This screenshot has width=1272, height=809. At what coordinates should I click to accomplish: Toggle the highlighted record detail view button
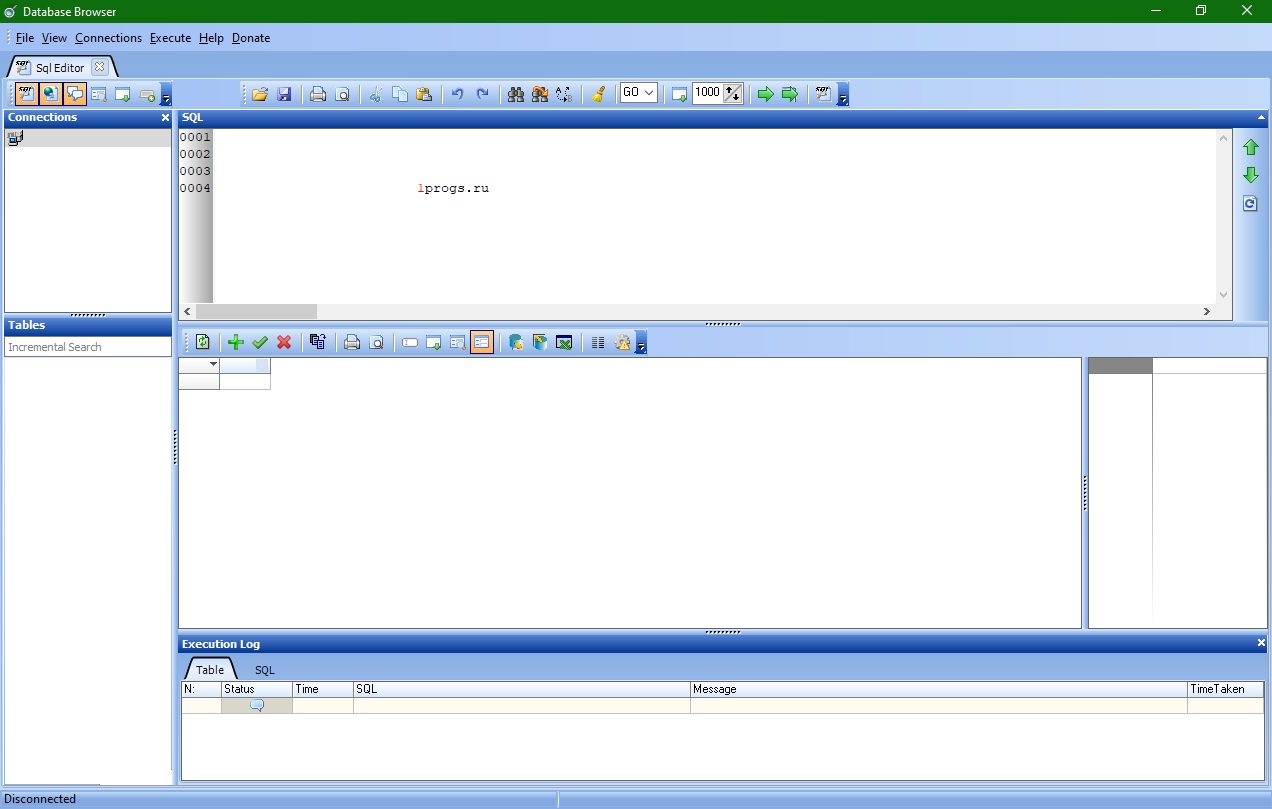(482, 342)
